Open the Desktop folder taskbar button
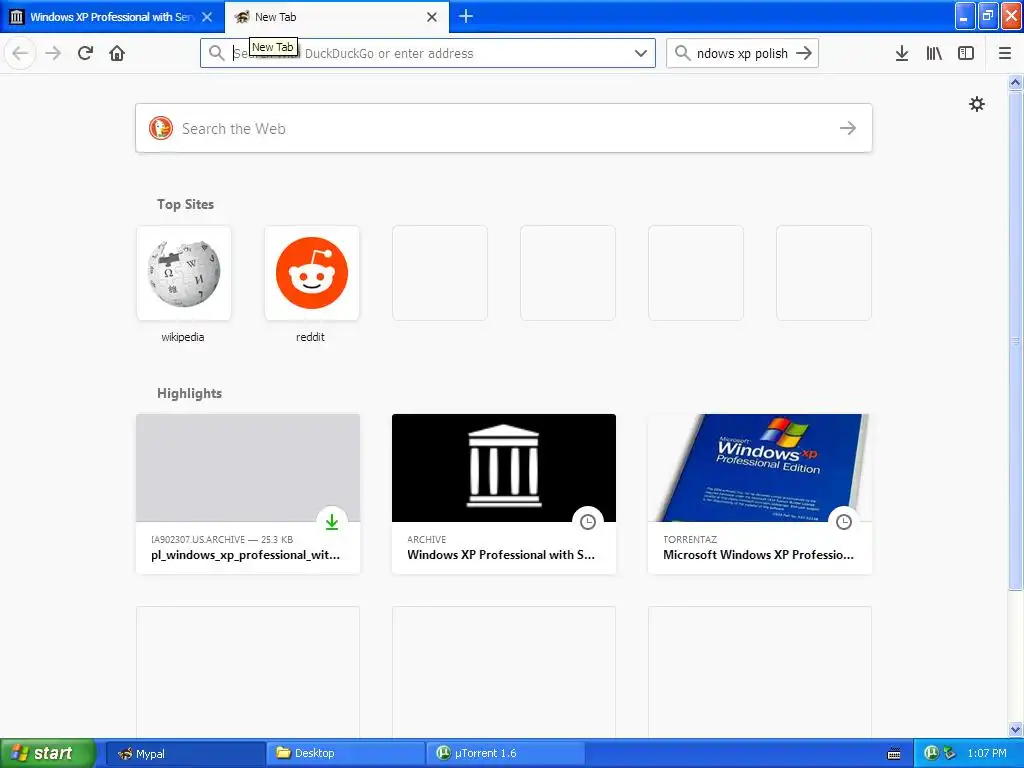Screen dimensions: 1024x768 pyautogui.click(x=345, y=753)
